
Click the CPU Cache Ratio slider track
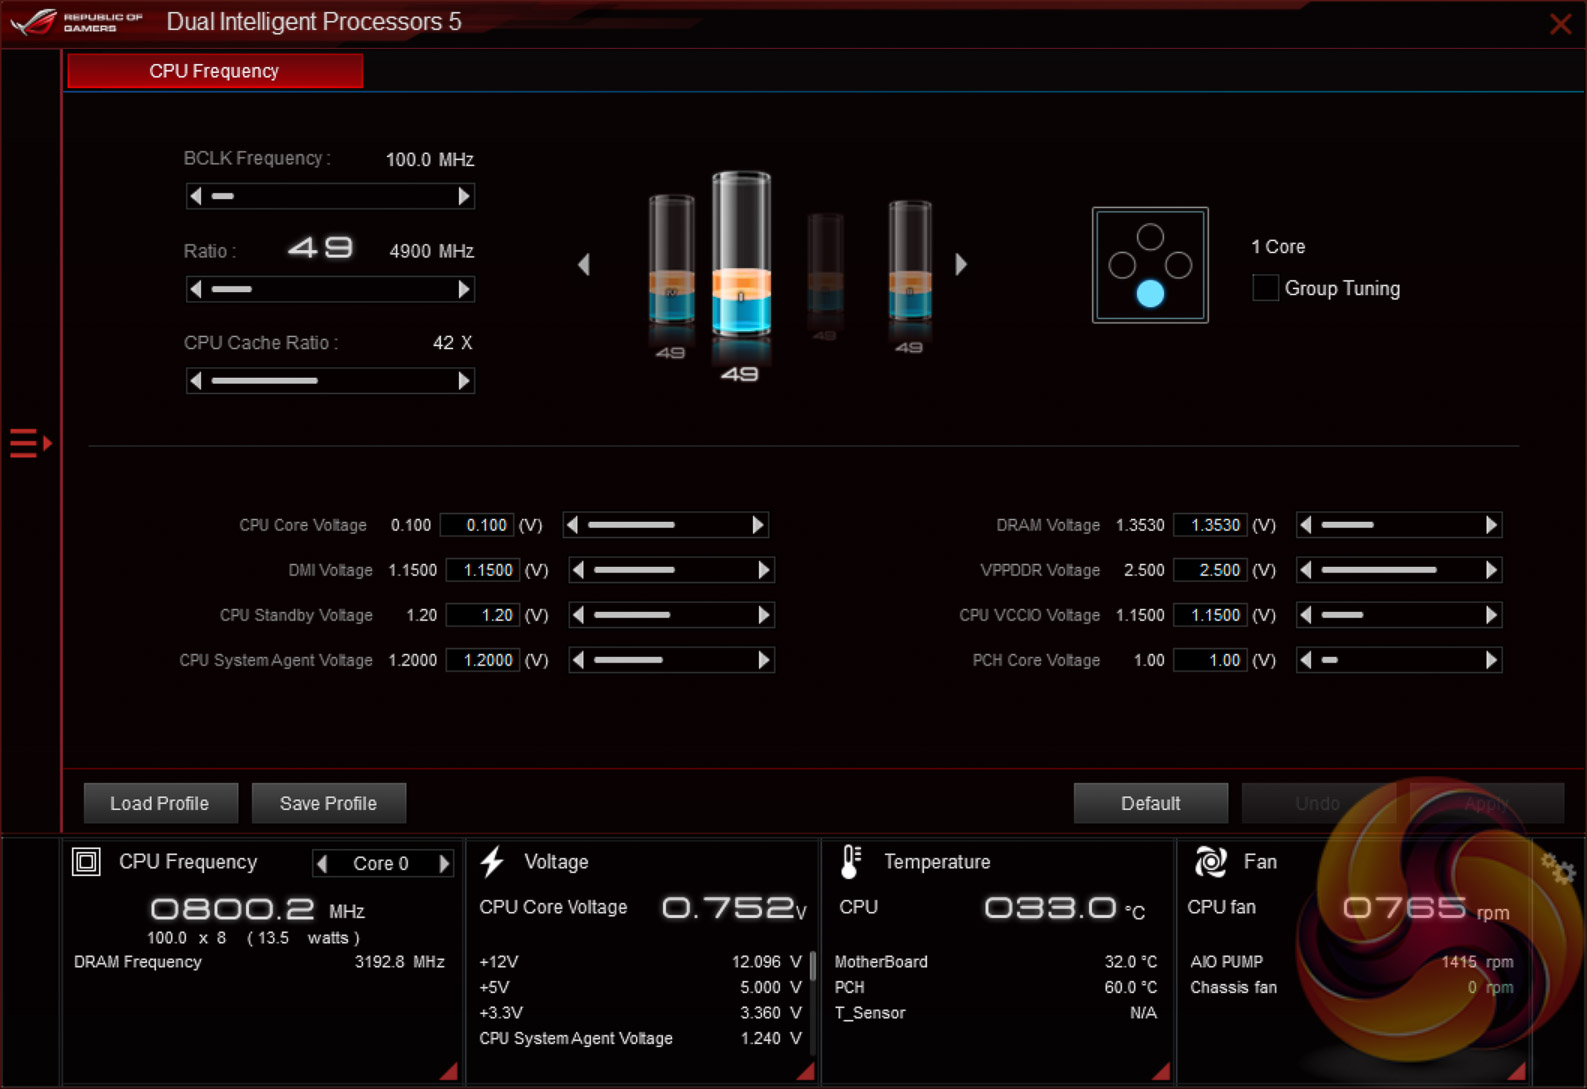click(330, 381)
